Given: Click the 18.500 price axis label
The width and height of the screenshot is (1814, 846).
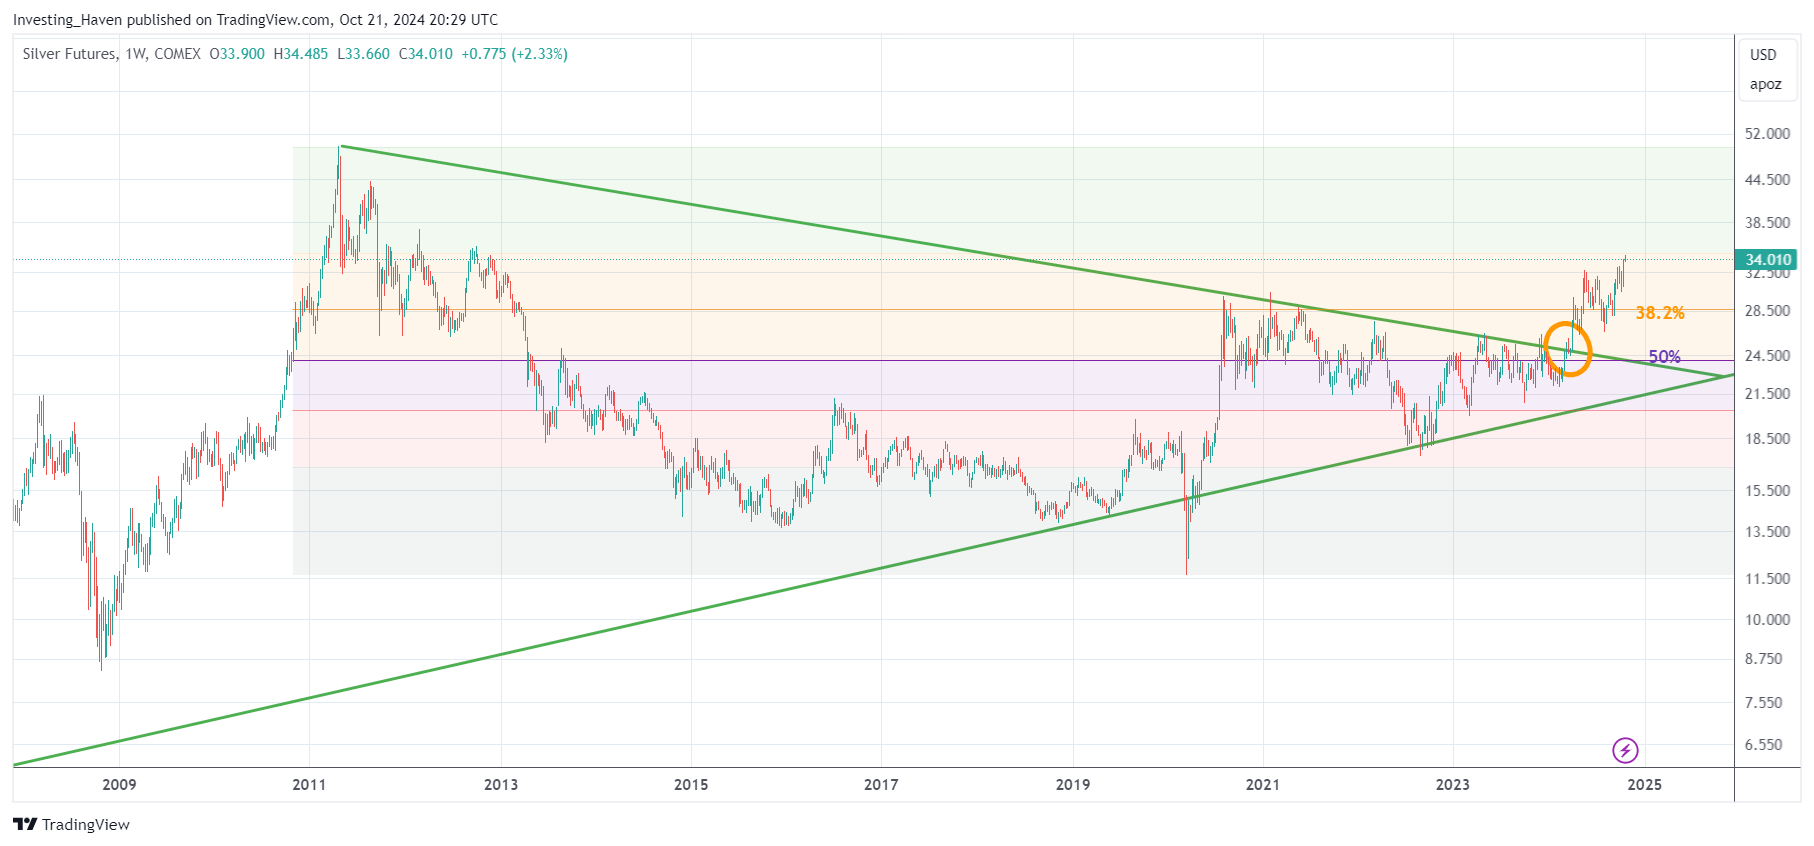Looking at the screenshot, I should [1767, 439].
